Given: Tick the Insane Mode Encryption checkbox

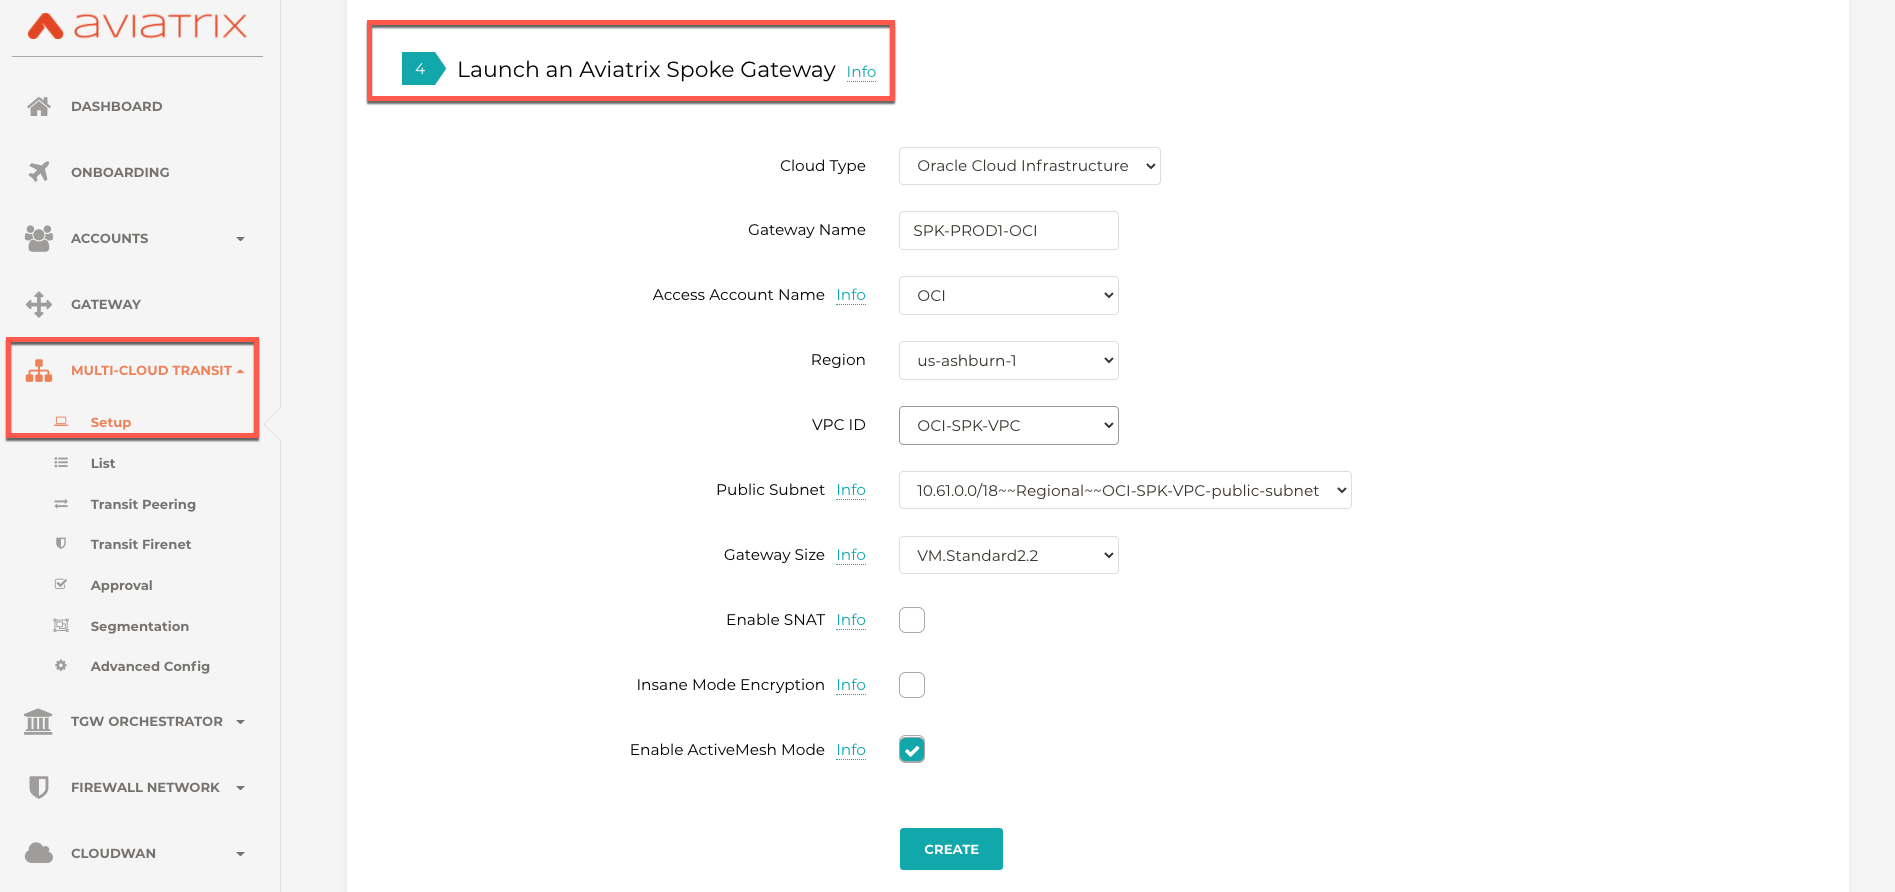Looking at the screenshot, I should 912,685.
